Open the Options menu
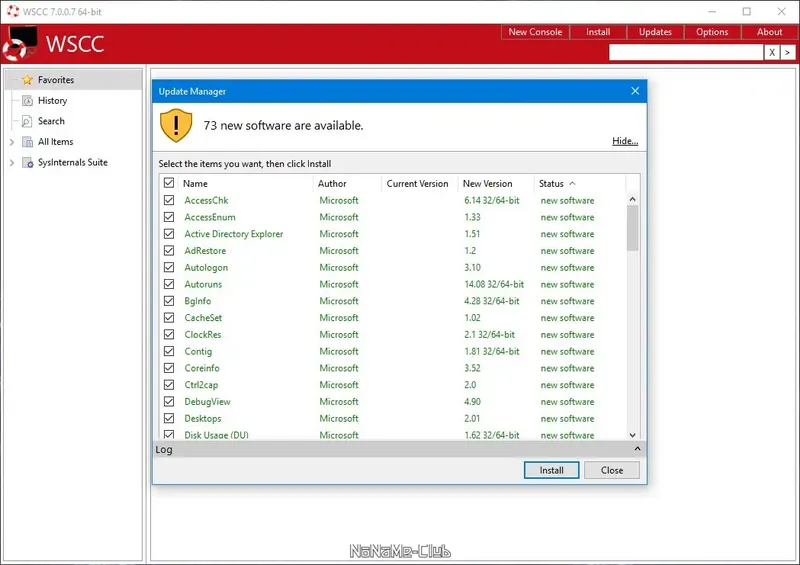 point(712,32)
